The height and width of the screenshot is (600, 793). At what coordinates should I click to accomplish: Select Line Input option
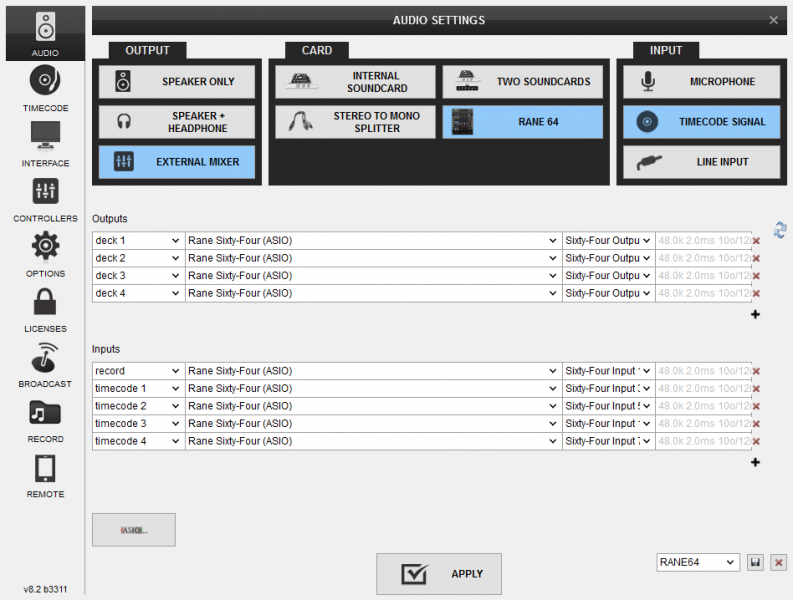point(701,162)
